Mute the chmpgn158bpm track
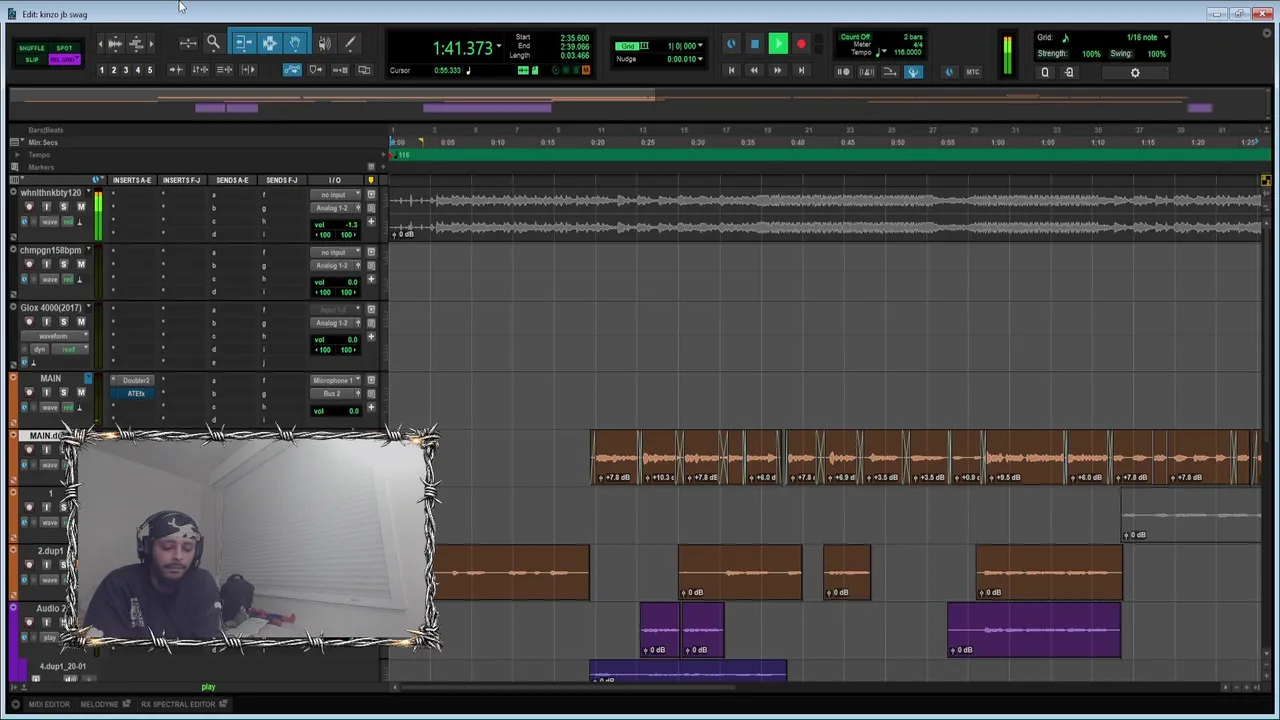Screen dimensions: 1280x720 (81, 264)
